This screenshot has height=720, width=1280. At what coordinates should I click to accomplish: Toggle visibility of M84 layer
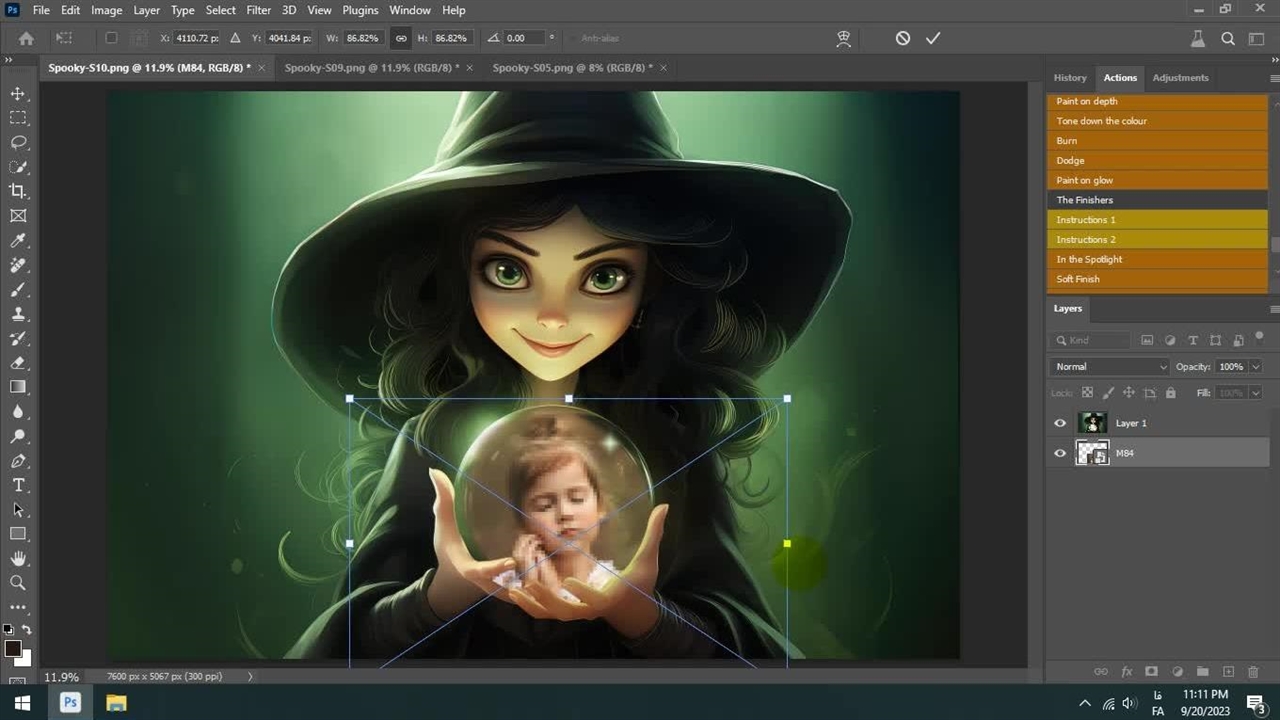tap(1060, 453)
